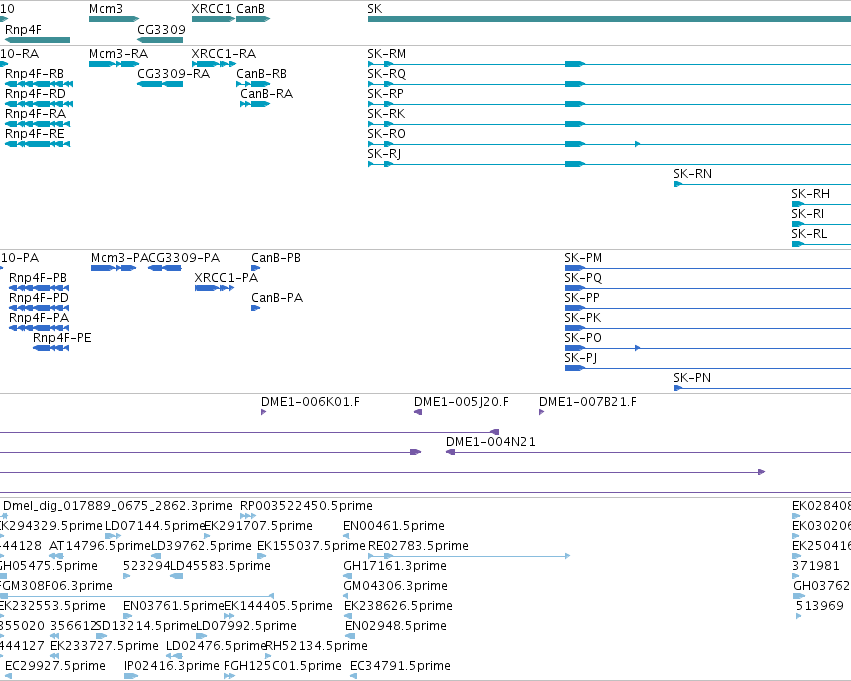
Task: Click EST RE02783.5prime
Action: pyautogui.click(x=469, y=556)
